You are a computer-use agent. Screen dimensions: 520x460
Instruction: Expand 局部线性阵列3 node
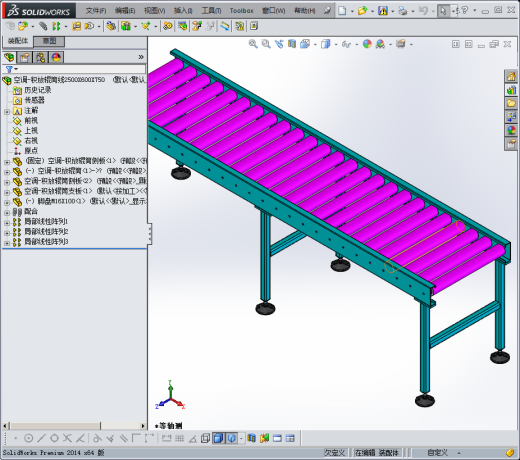coord(7,243)
